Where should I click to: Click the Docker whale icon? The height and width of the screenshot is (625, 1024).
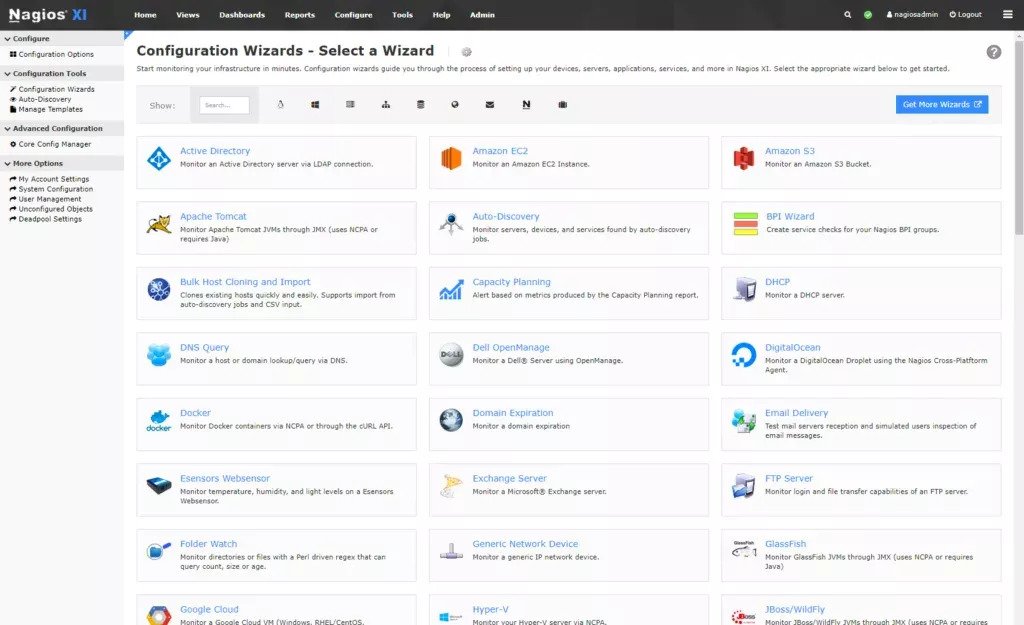click(159, 421)
